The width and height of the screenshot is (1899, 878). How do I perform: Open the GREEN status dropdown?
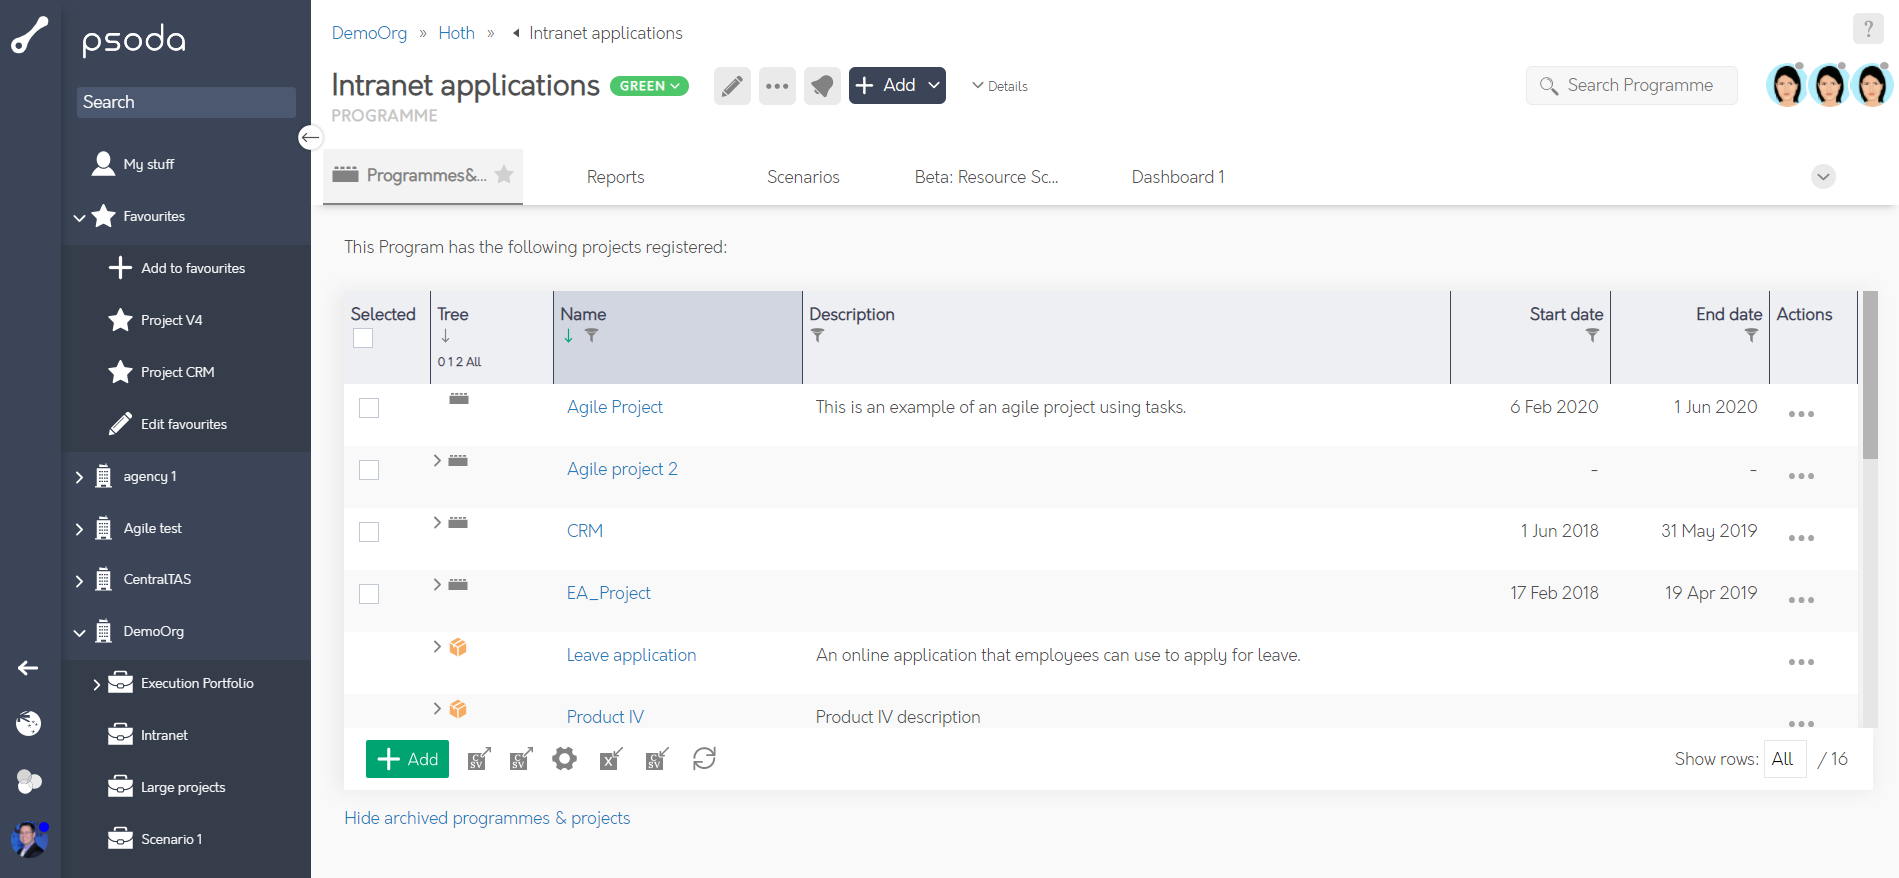649,86
